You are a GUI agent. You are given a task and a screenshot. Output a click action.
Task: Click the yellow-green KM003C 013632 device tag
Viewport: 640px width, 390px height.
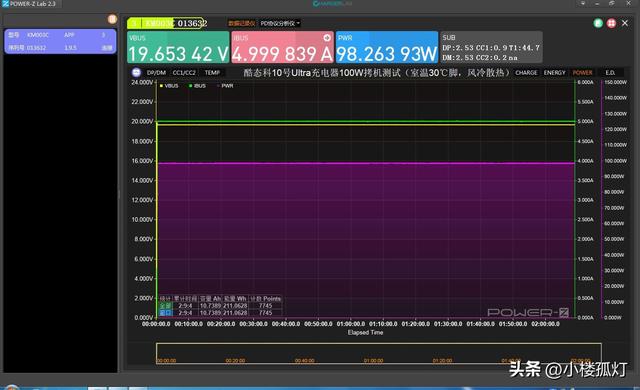coord(167,23)
